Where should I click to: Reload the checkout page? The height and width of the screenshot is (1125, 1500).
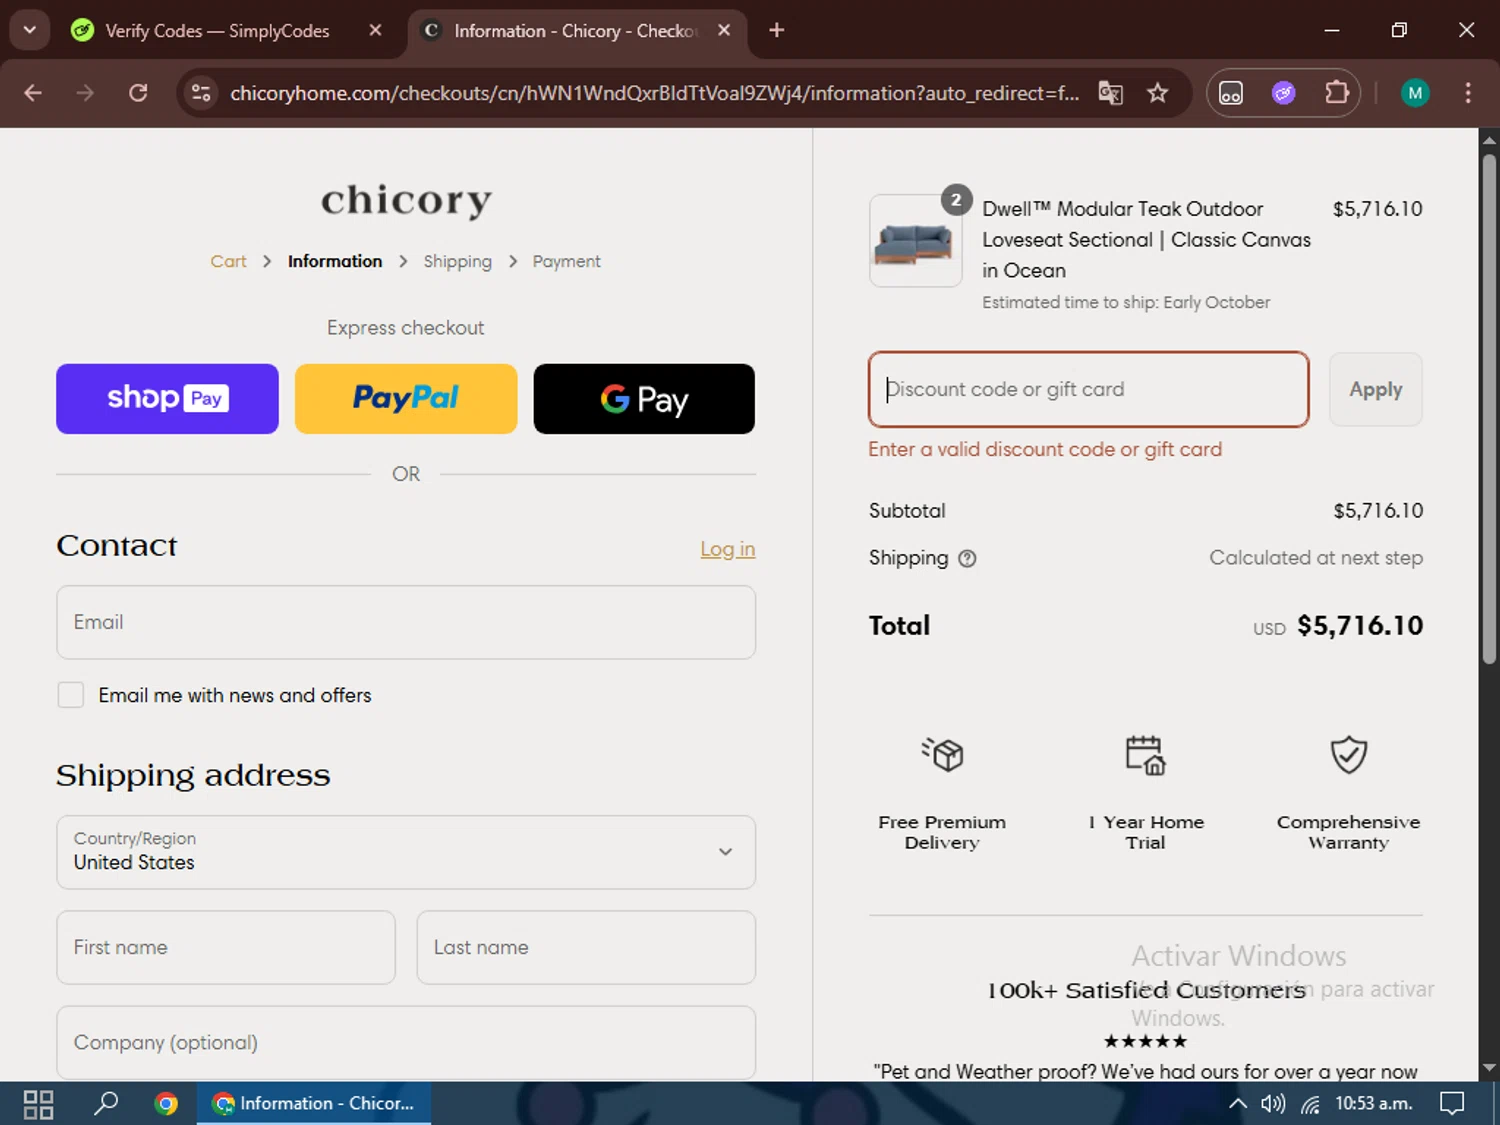point(138,93)
